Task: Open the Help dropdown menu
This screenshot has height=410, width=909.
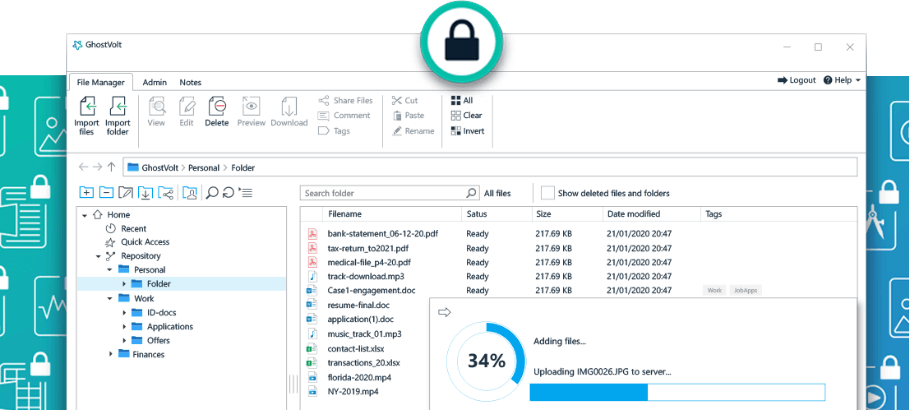Action: coord(842,80)
